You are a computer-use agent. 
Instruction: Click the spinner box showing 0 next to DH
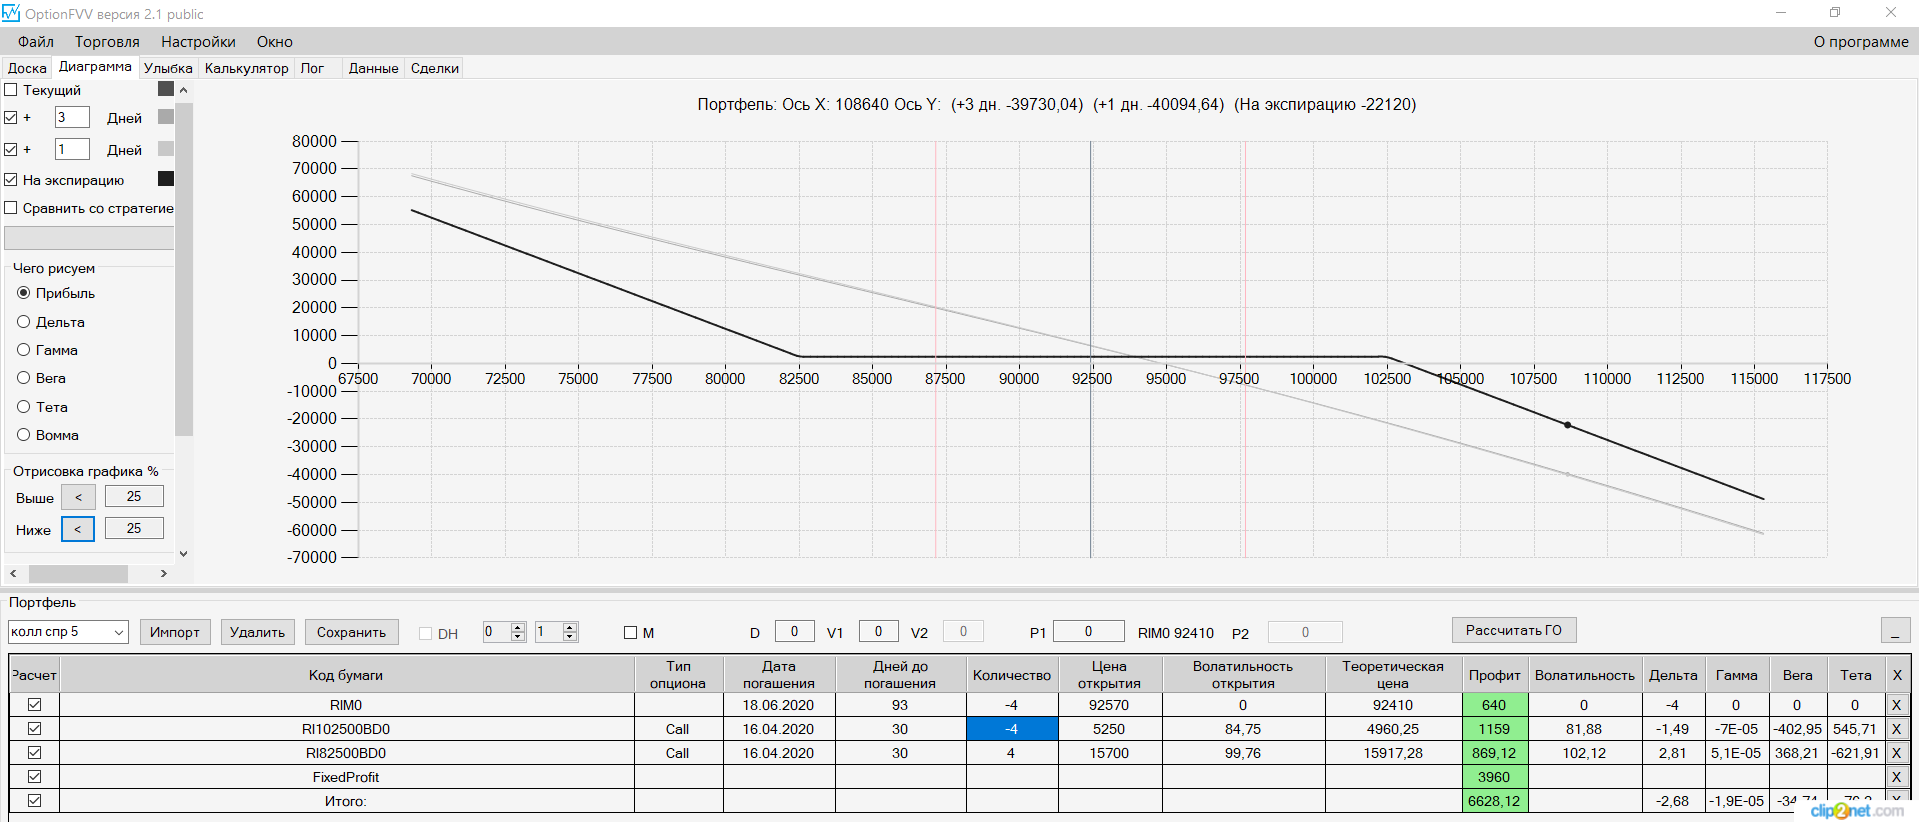tap(504, 632)
